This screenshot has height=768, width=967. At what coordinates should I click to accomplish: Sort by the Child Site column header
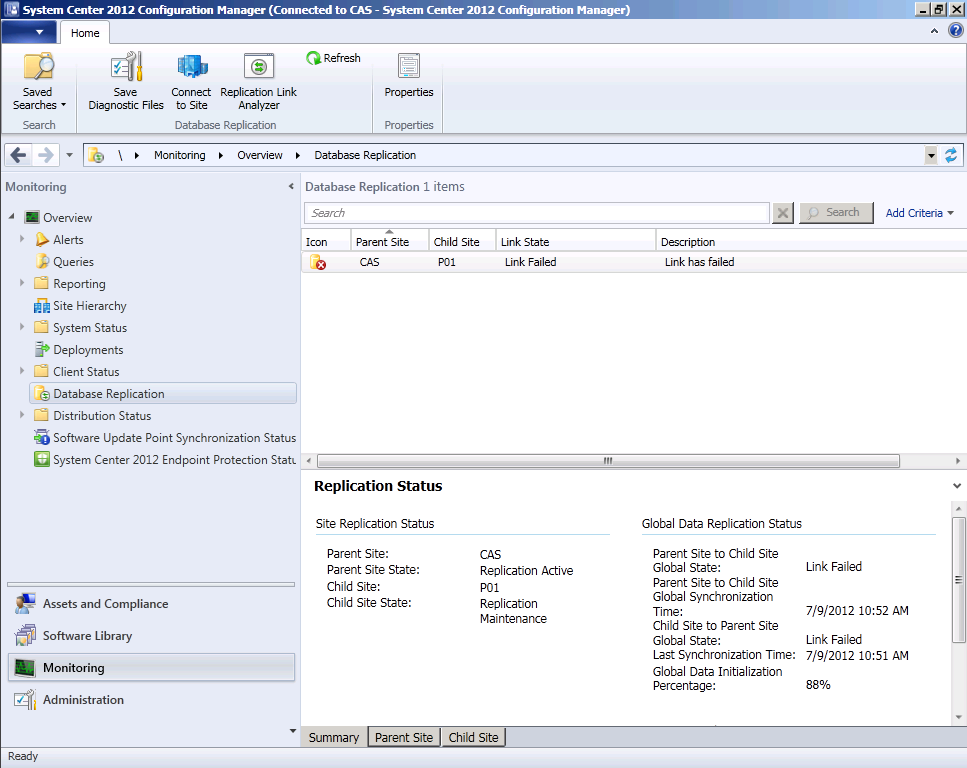[463, 242]
